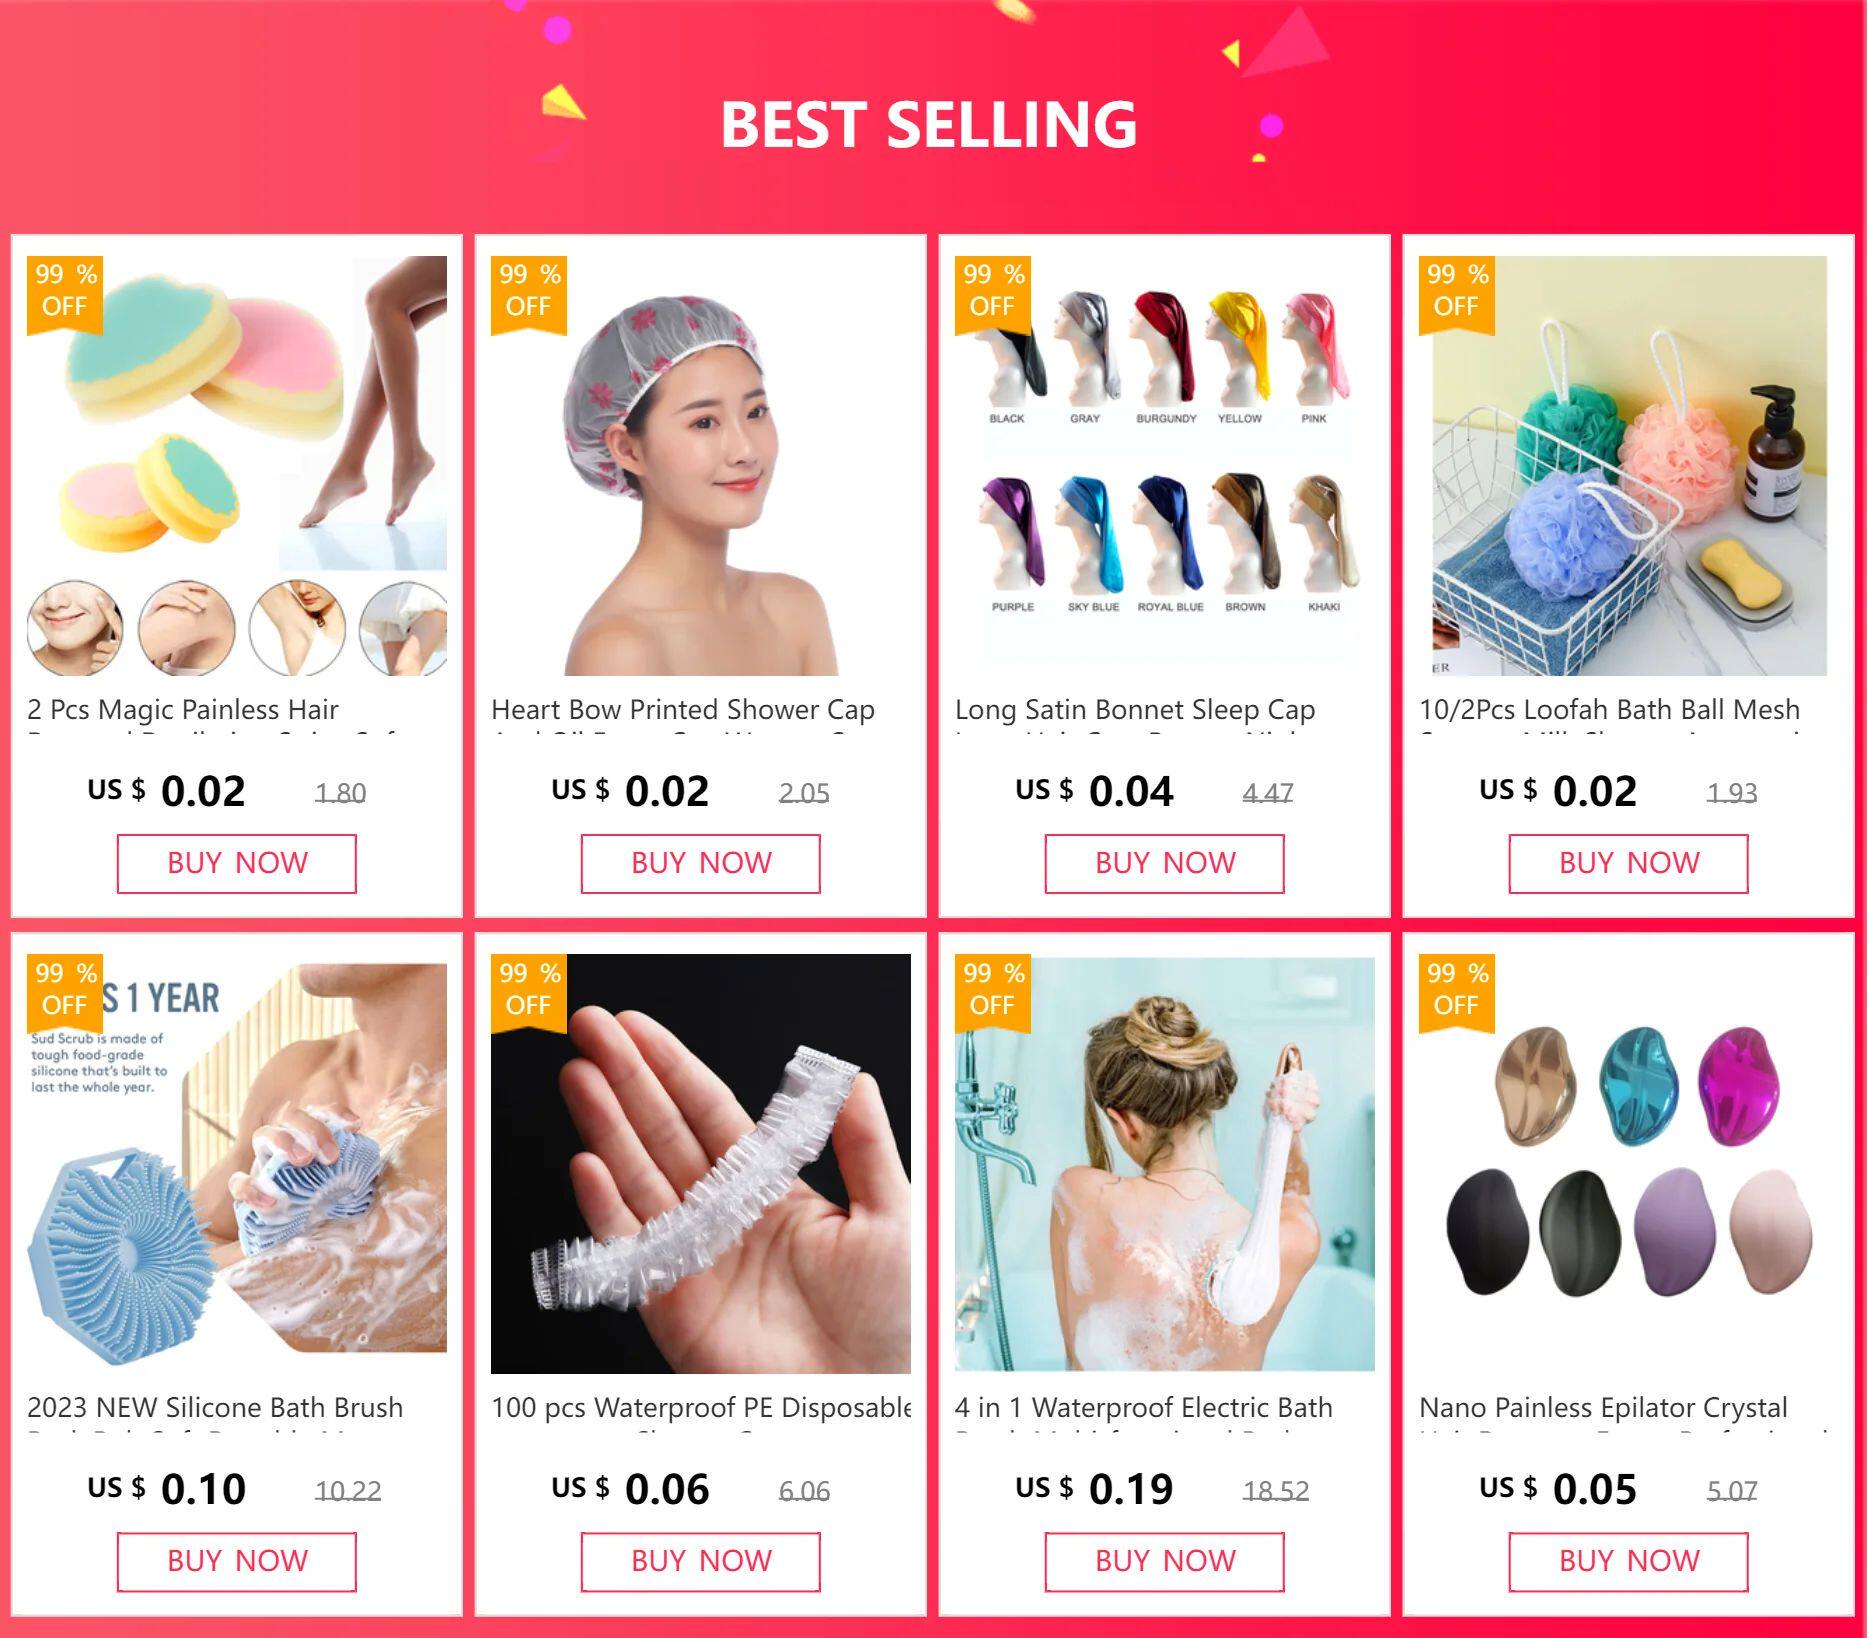Buy the Long Satin Bonnet Sleep Cap
This screenshot has width=1868, height=1638.
[x=1165, y=864]
